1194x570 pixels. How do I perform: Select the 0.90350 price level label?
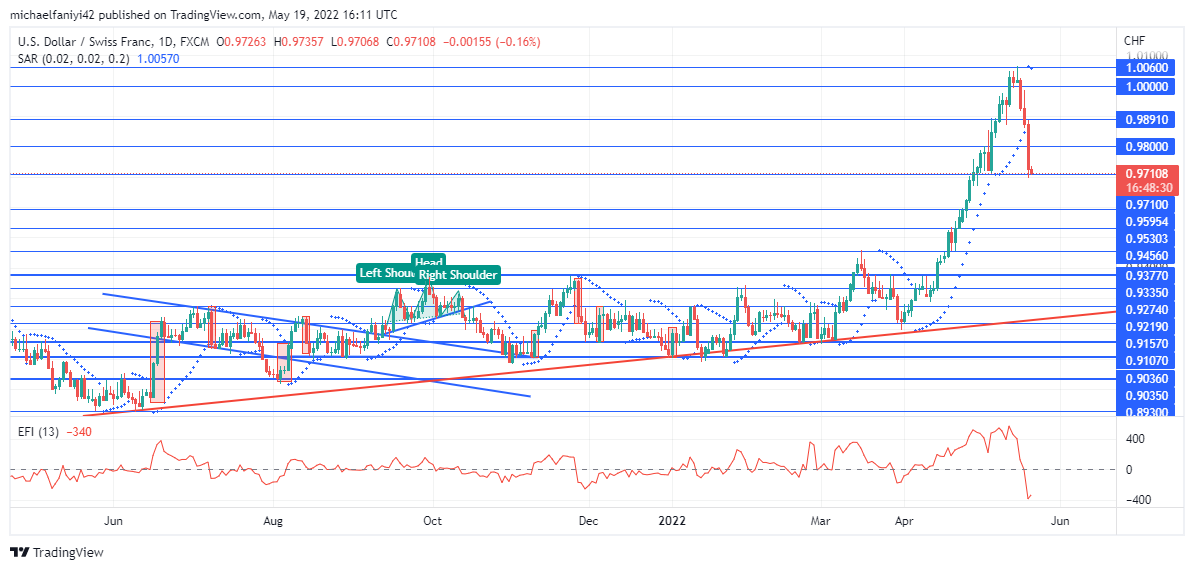[x=1146, y=396]
